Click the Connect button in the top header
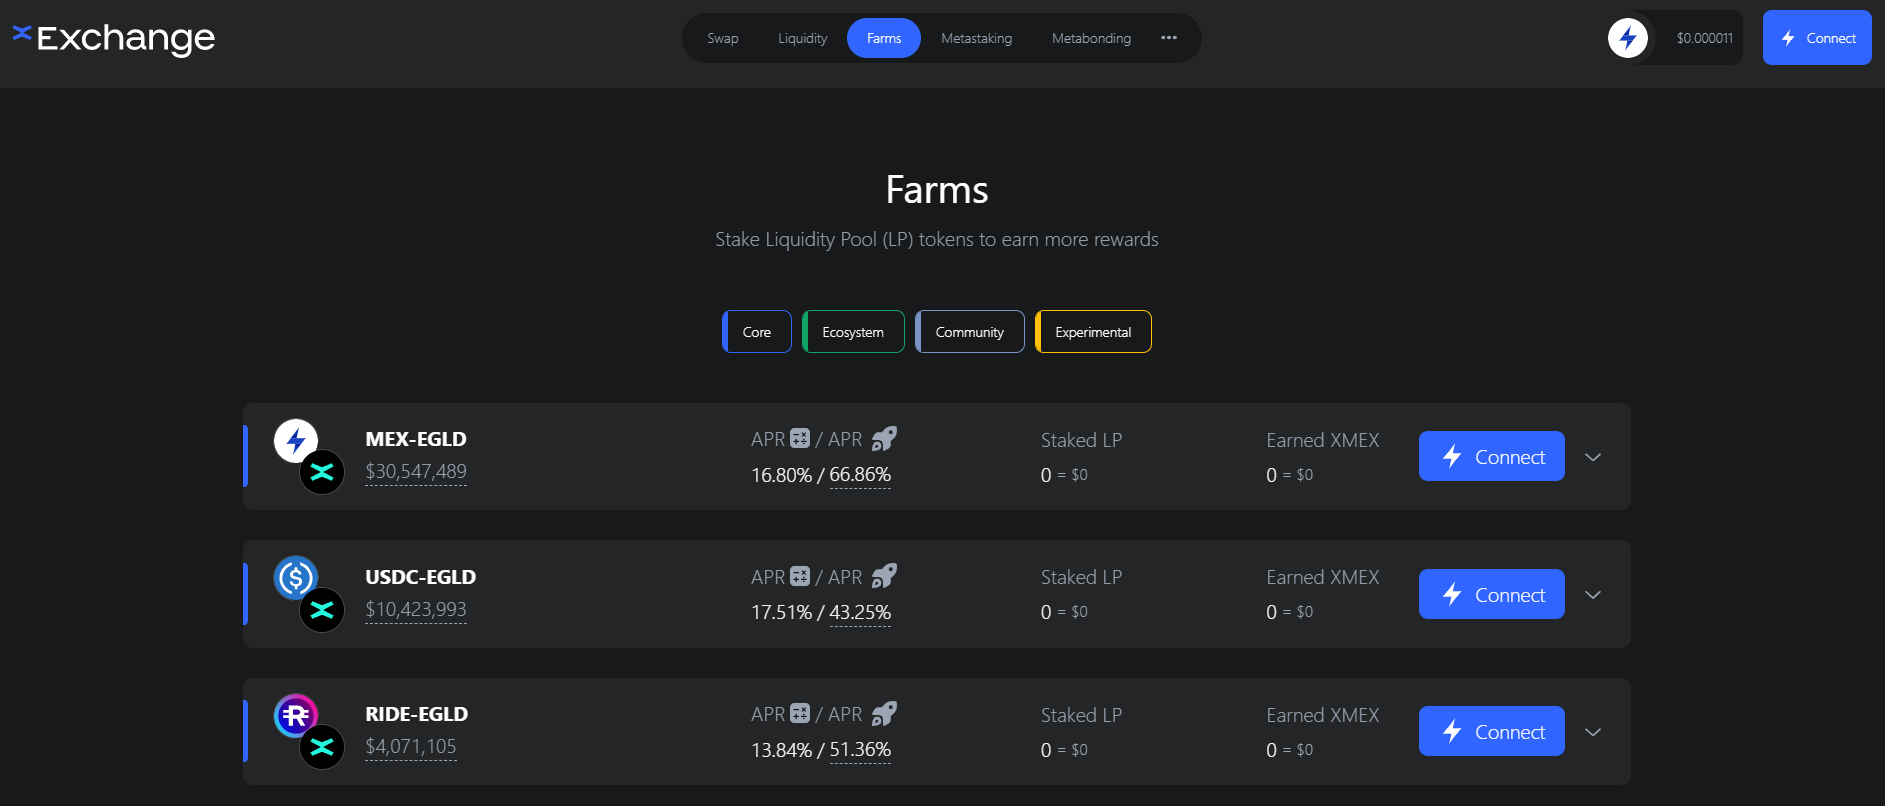The height and width of the screenshot is (806, 1885). click(x=1817, y=38)
